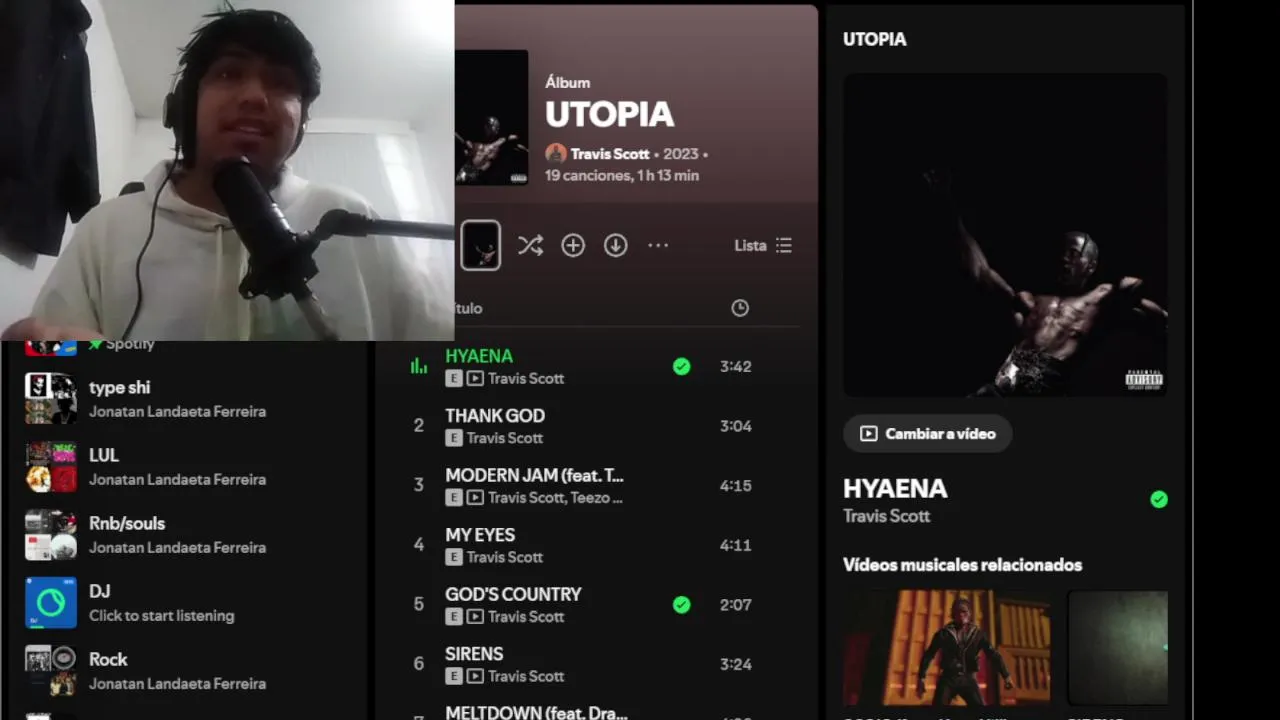Add UTOPIA album to library
This screenshot has width=1280, height=720.
pyautogui.click(x=573, y=245)
